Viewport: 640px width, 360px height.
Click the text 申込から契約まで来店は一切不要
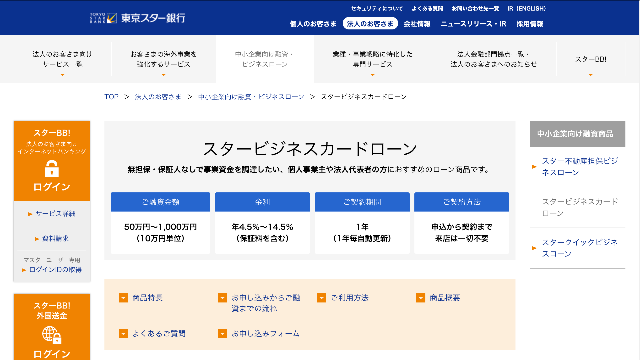462,233
